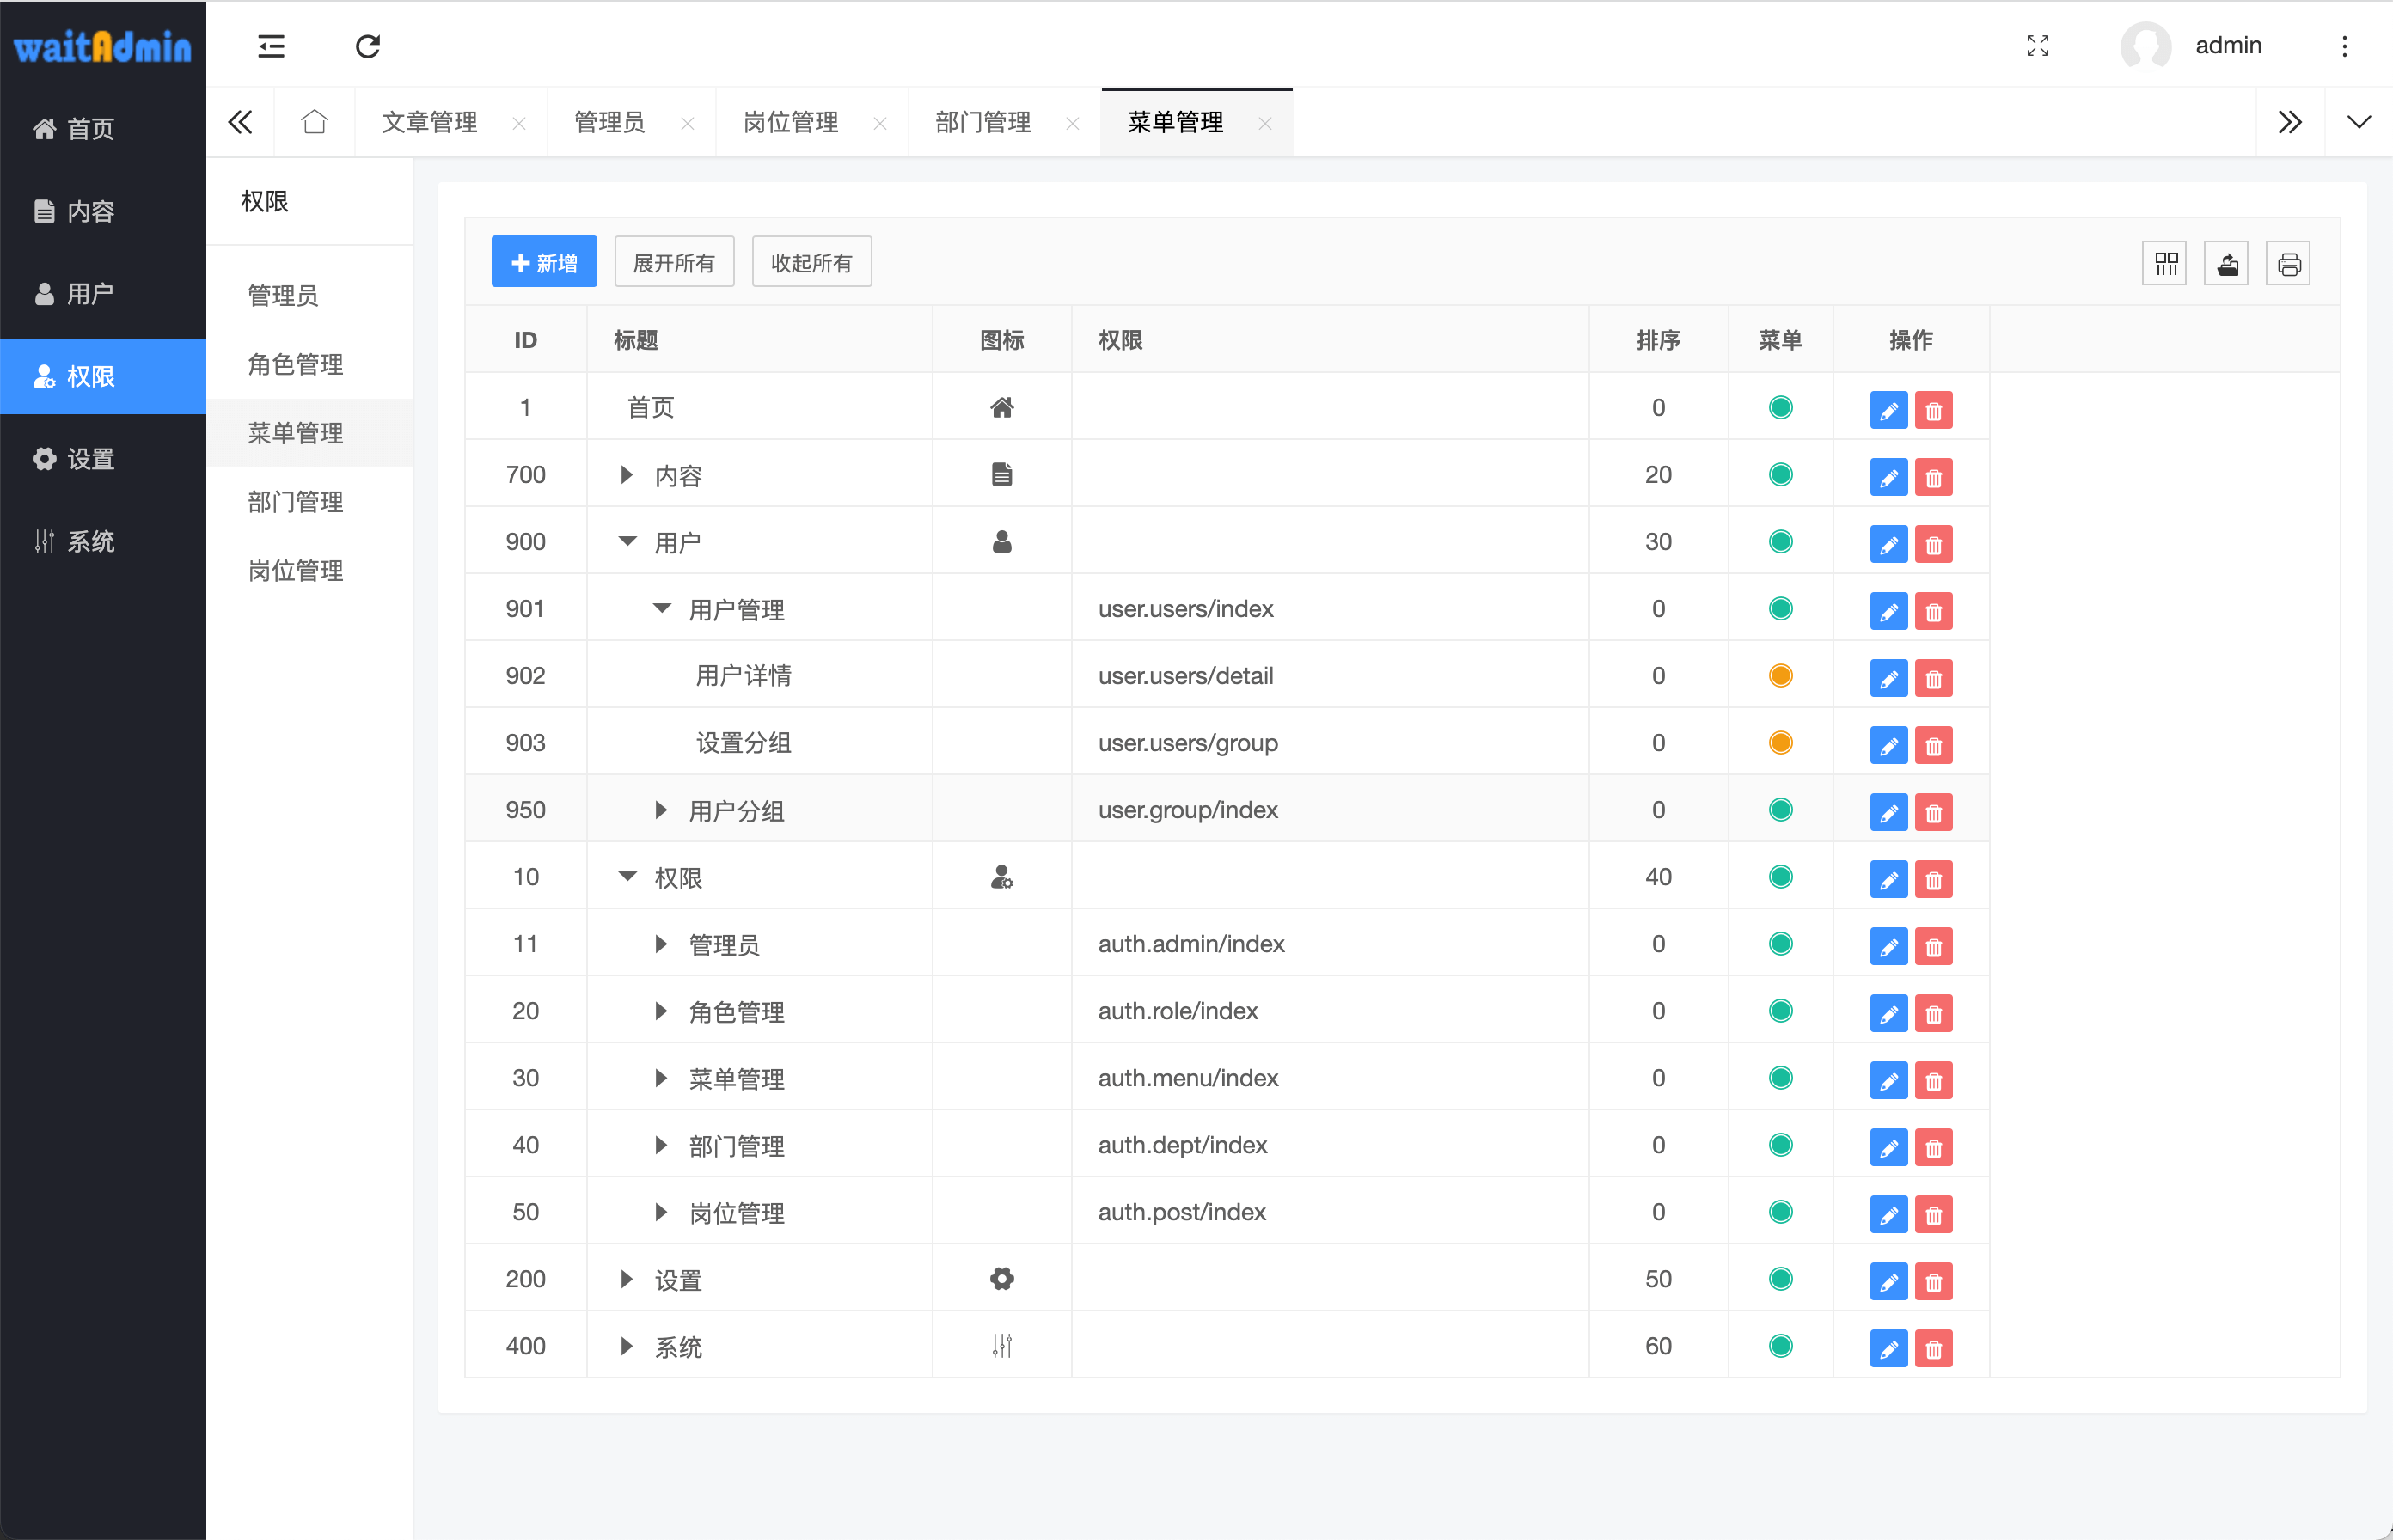Expand the 内容 tree row
This screenshot has width=2393, height=1540.
click(x=627, y=475)
